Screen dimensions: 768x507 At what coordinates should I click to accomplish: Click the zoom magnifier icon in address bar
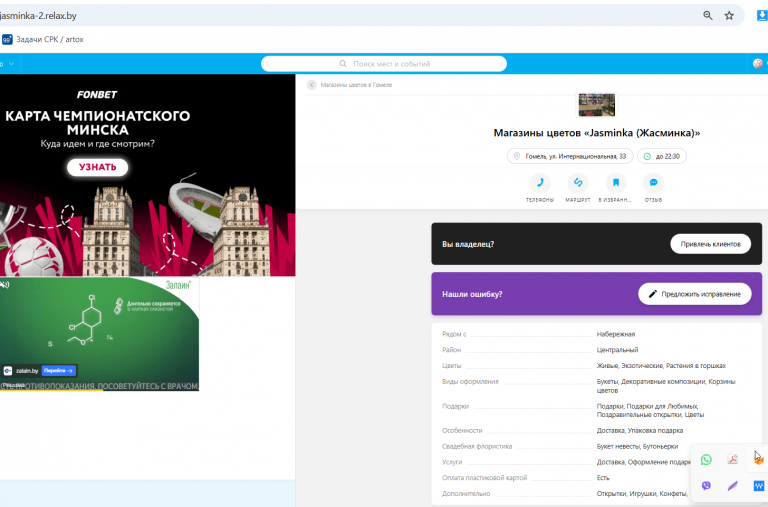(x=708, y=16)
